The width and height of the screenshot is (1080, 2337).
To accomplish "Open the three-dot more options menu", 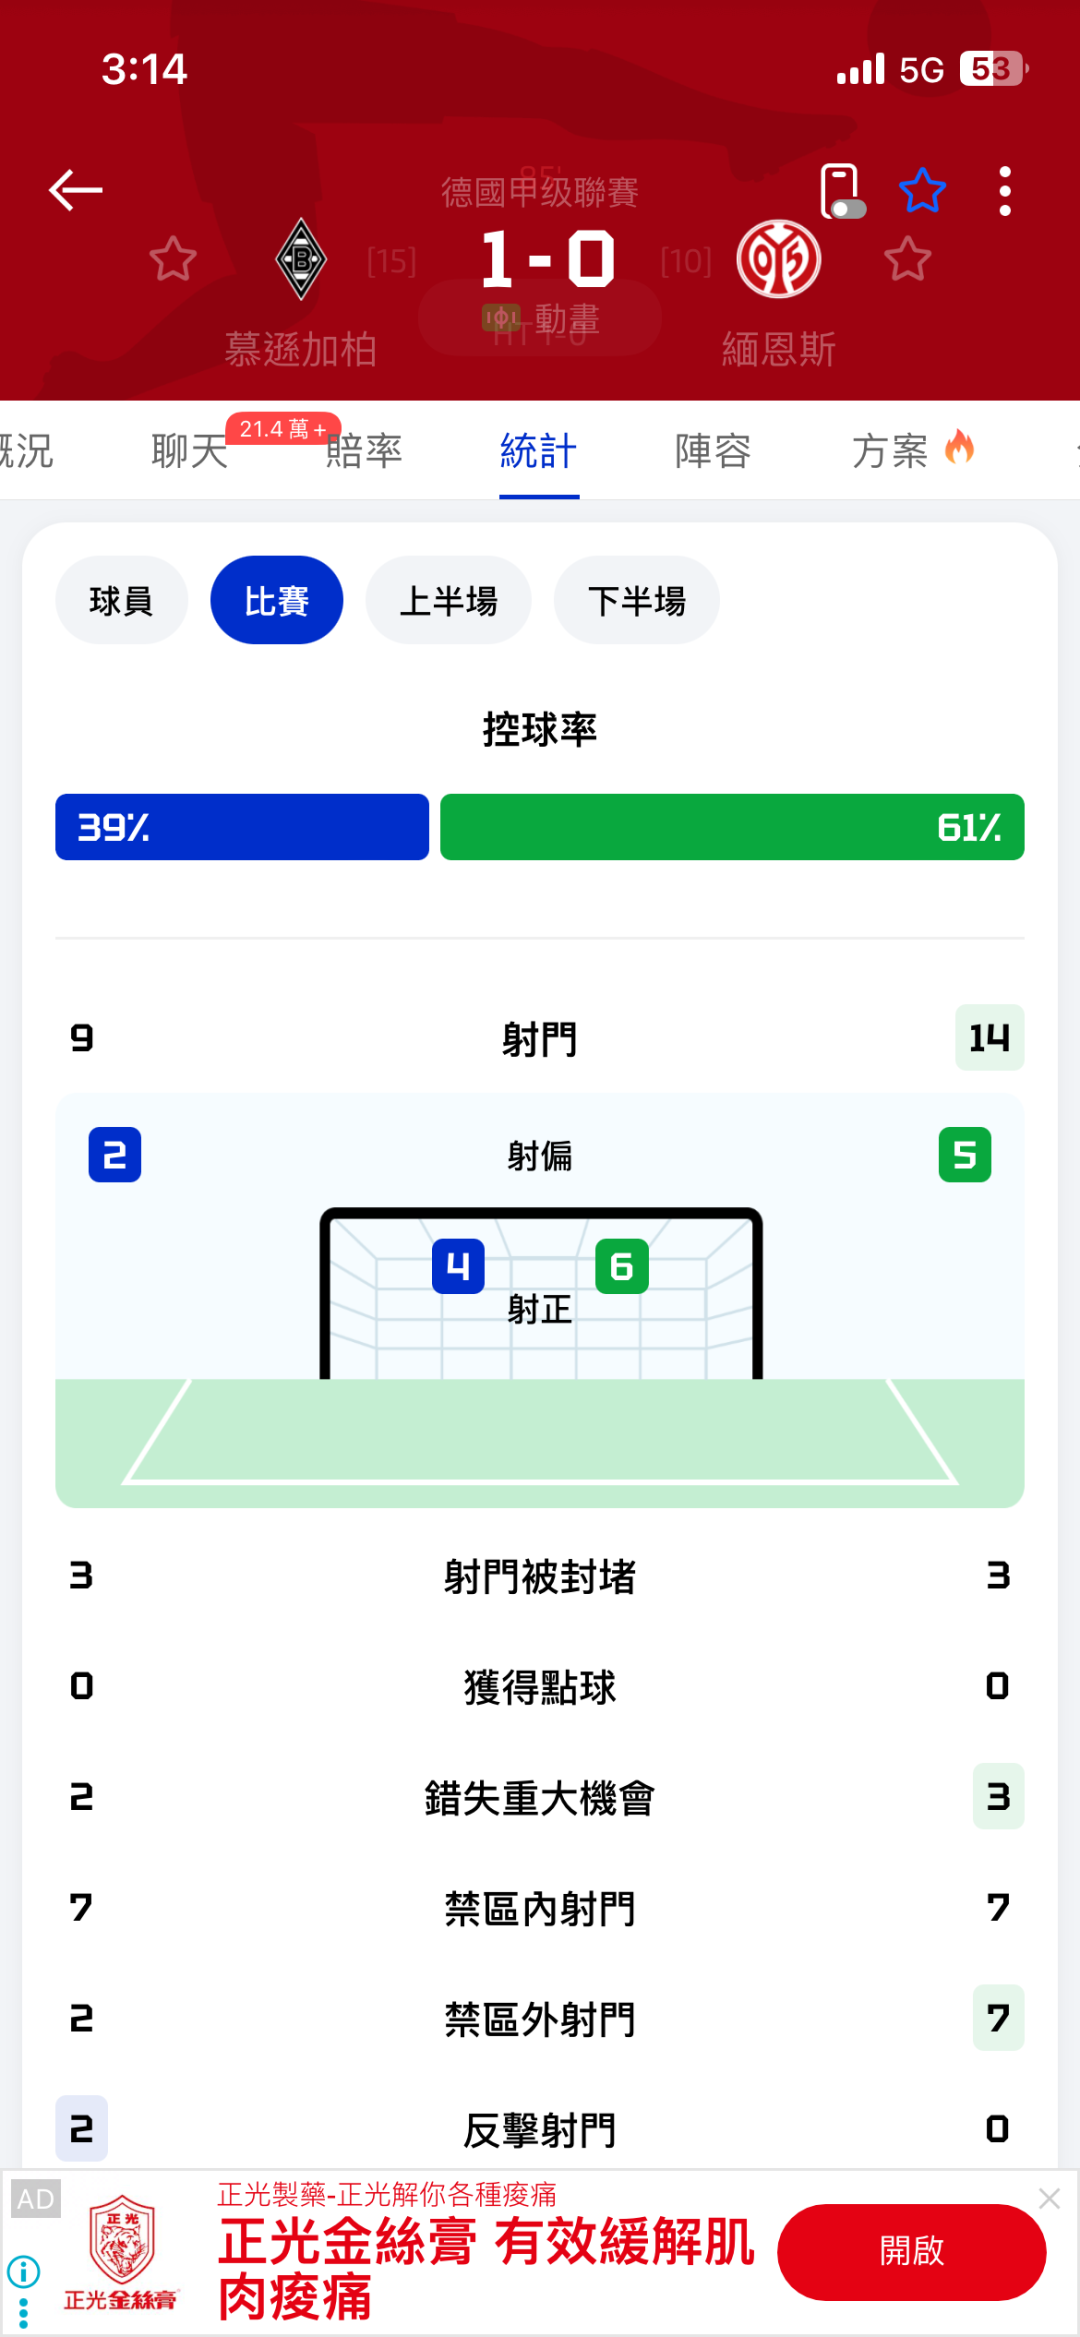I will 1005,190.
